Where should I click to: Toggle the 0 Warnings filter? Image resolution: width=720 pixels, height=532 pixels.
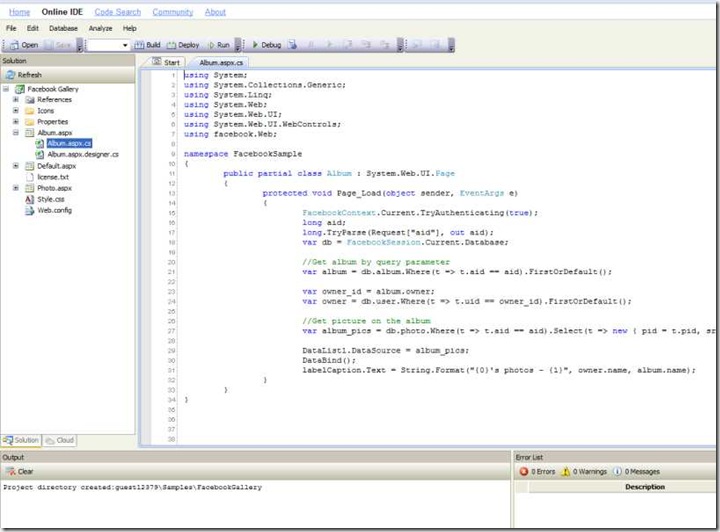(584, 471)
